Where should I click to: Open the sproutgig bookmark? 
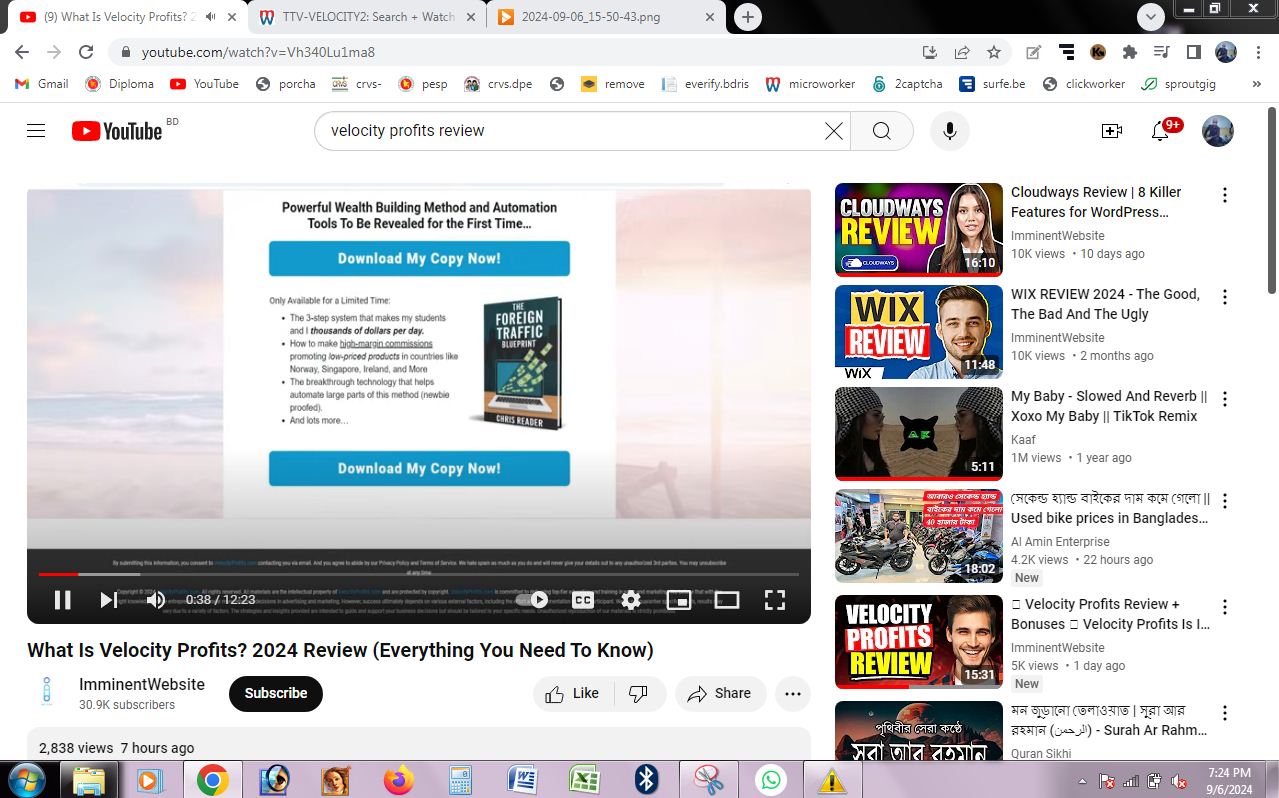[x=1180, y=84]
